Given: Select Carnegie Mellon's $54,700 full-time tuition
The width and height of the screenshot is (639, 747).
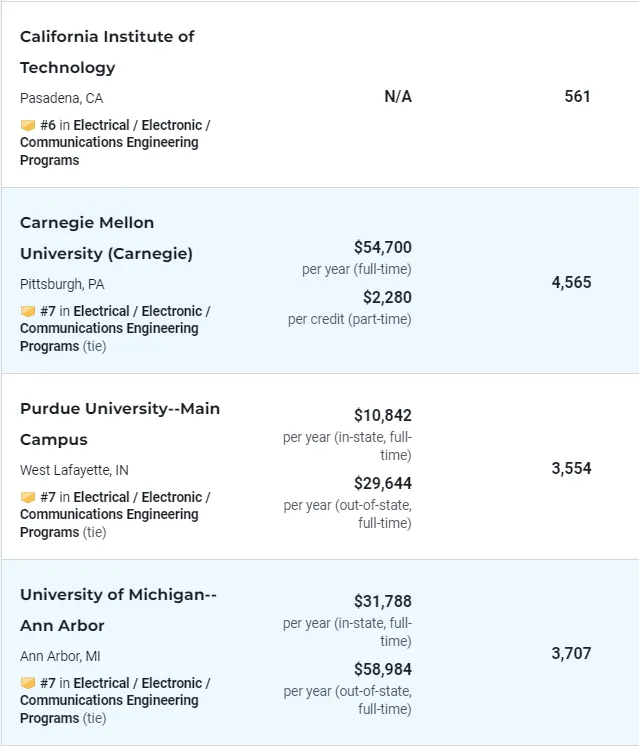Looking at the screenshot, I should tap(382, 247).
